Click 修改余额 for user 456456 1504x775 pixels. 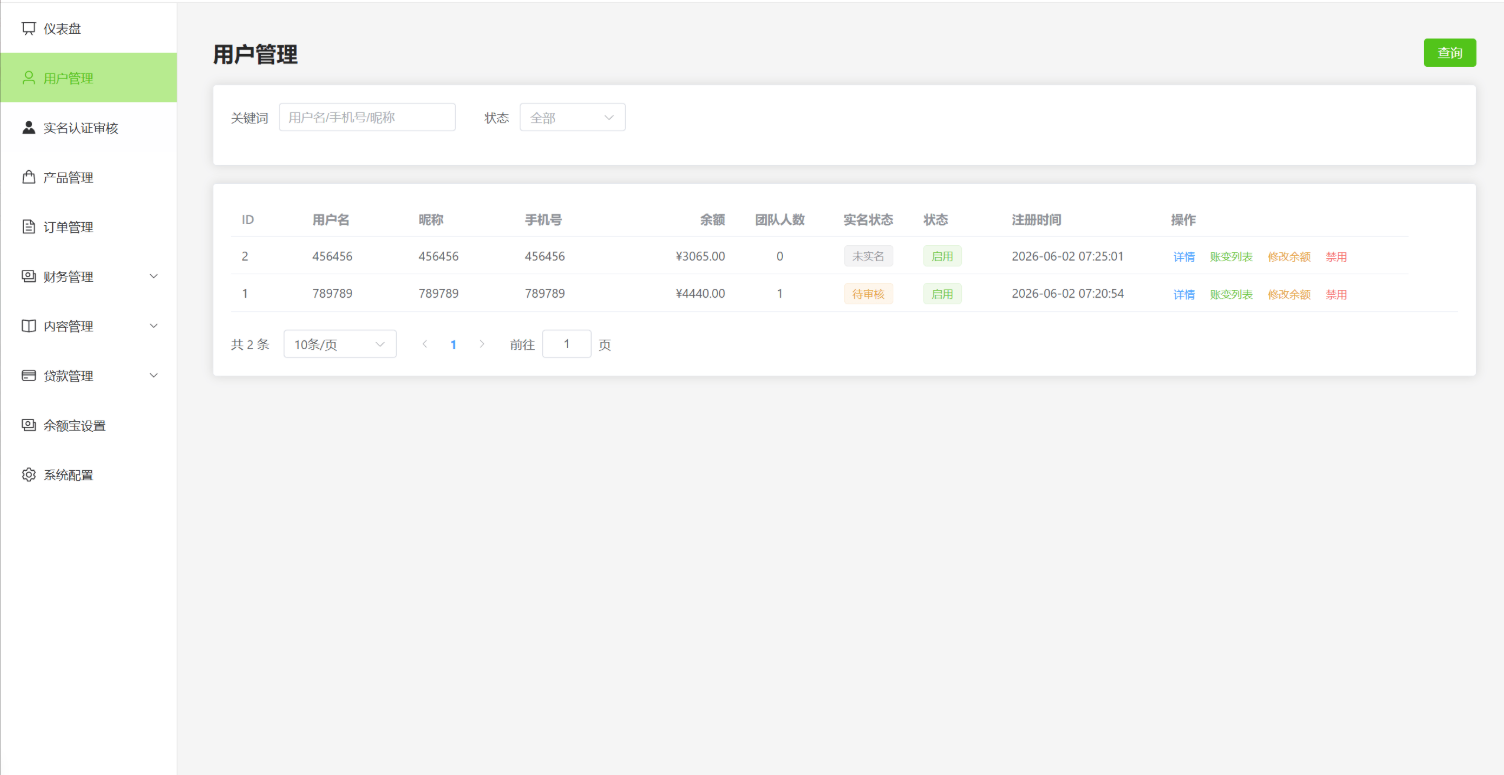(1289, 257)
